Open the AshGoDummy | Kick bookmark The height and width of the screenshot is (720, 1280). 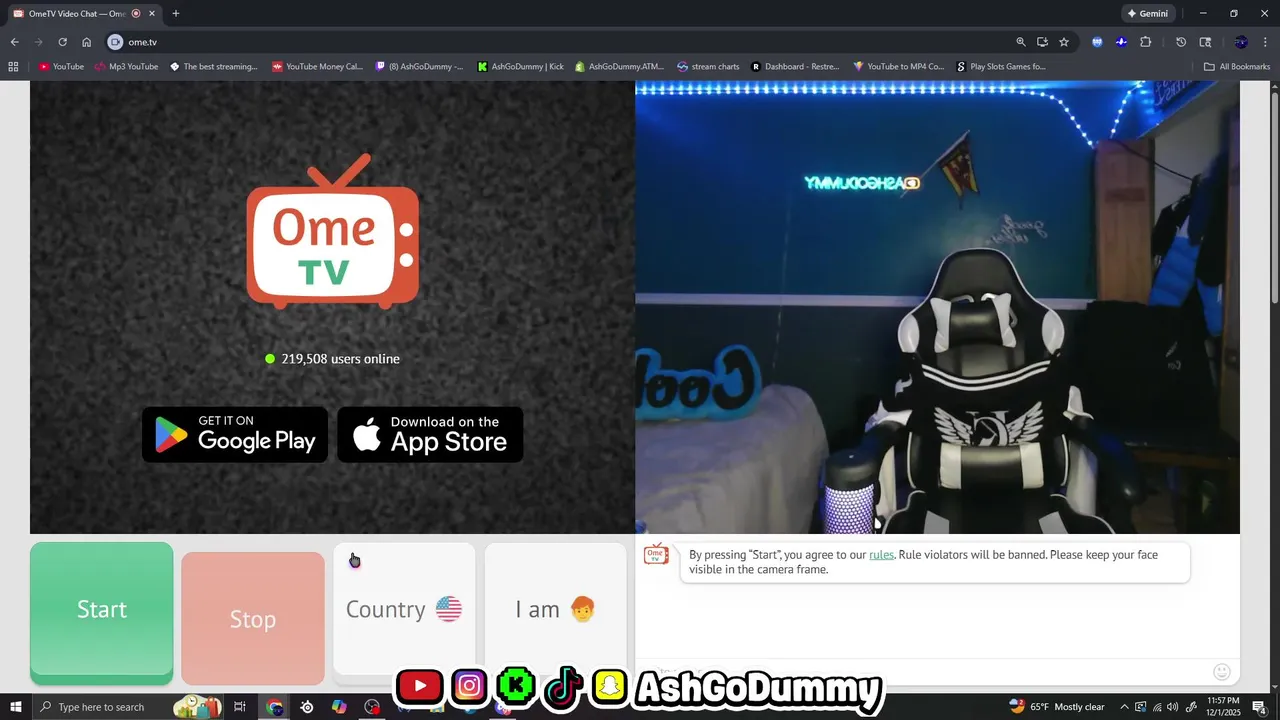coord(521,67)
